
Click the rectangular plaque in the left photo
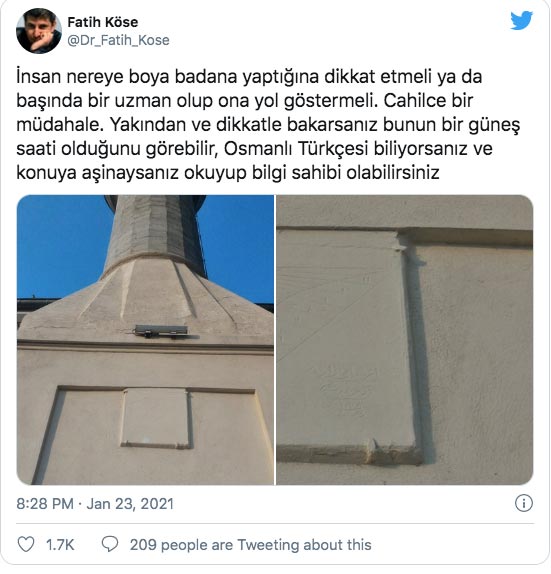[156, 418]
